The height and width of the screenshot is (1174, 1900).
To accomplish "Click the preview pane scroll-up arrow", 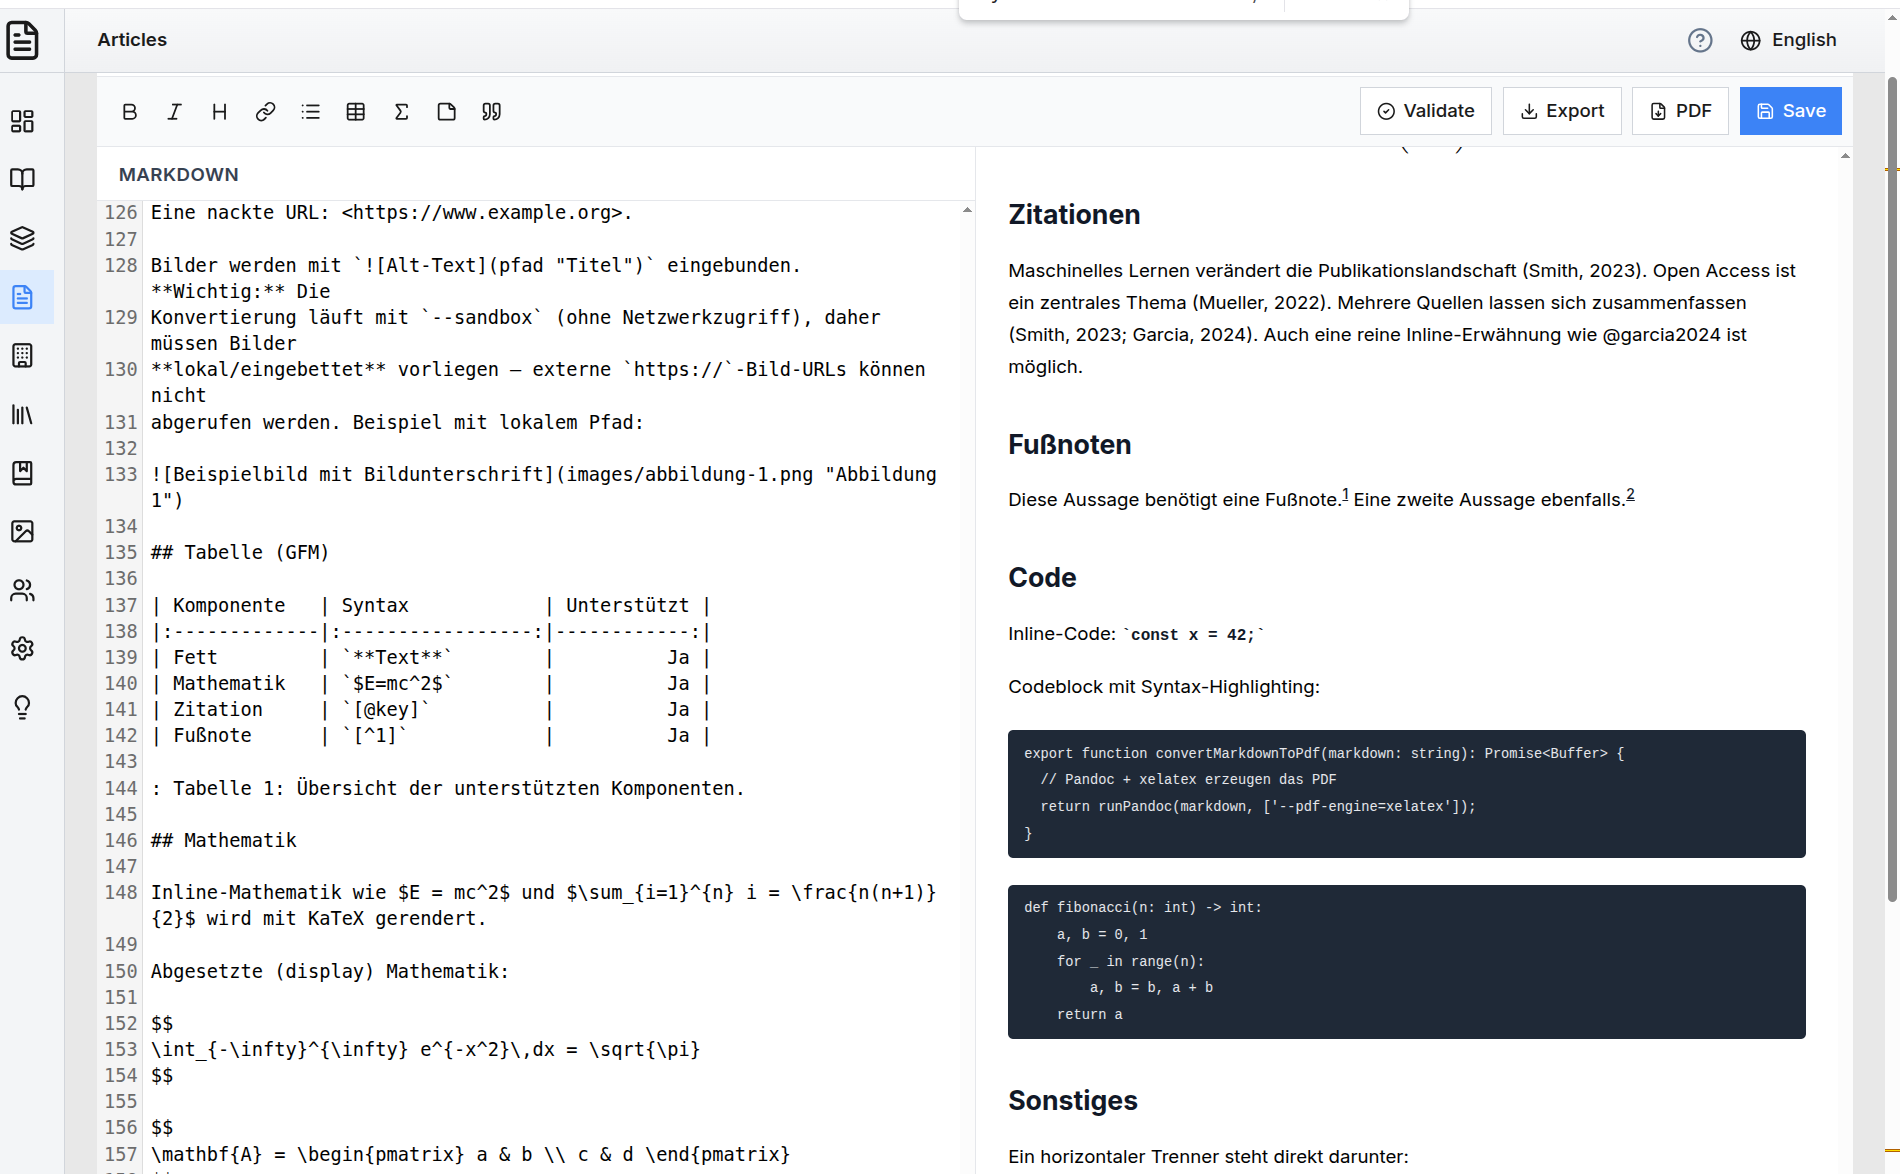I will coord(1845,156).
